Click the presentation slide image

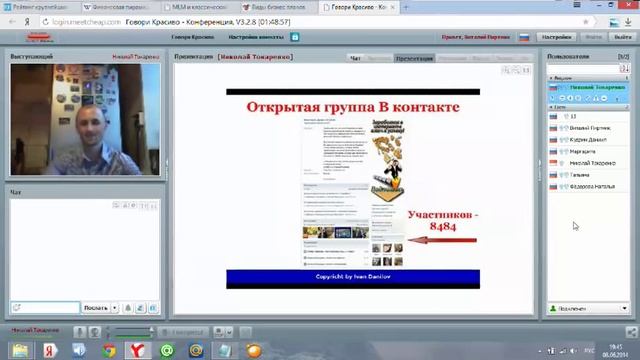coord(353,189)
